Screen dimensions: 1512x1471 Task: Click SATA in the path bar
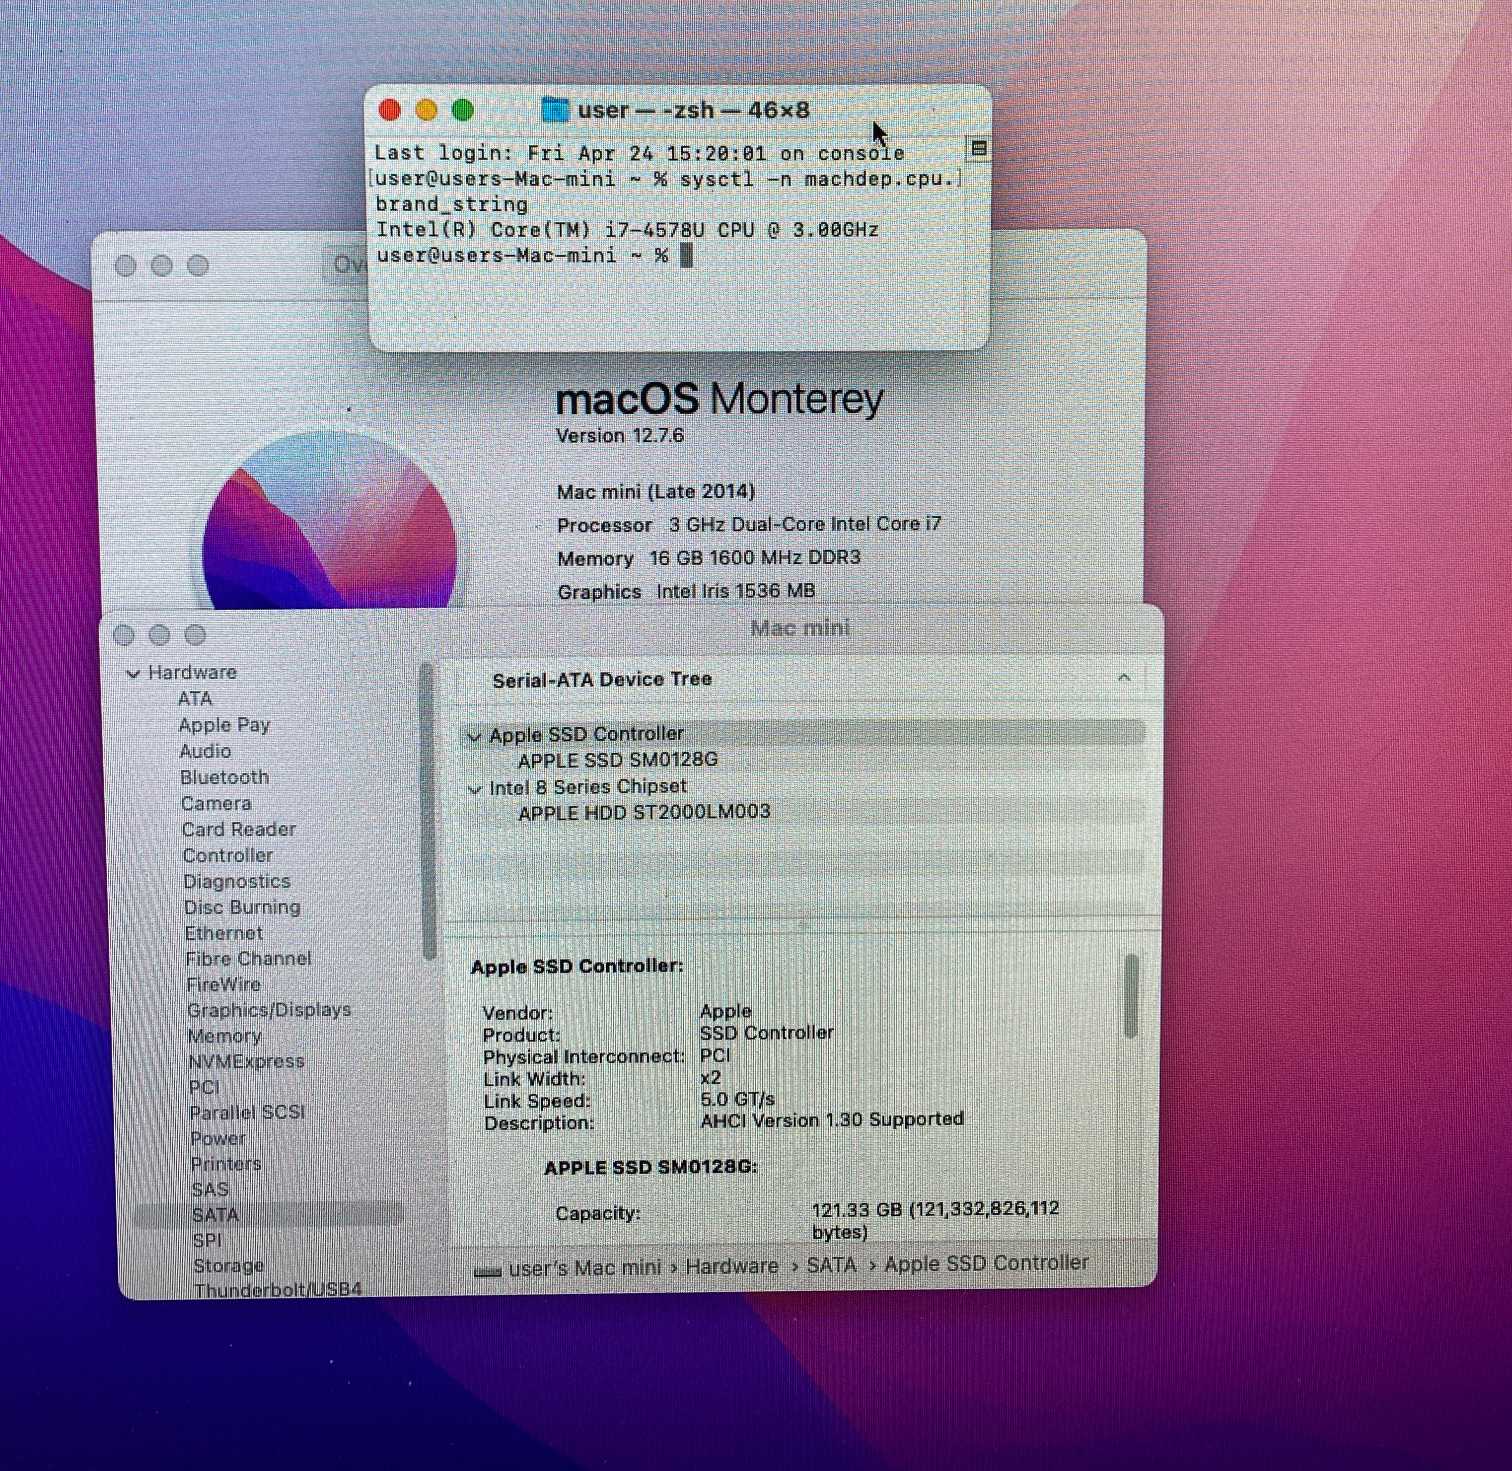pyautogui.click(x=832, y=1265)
